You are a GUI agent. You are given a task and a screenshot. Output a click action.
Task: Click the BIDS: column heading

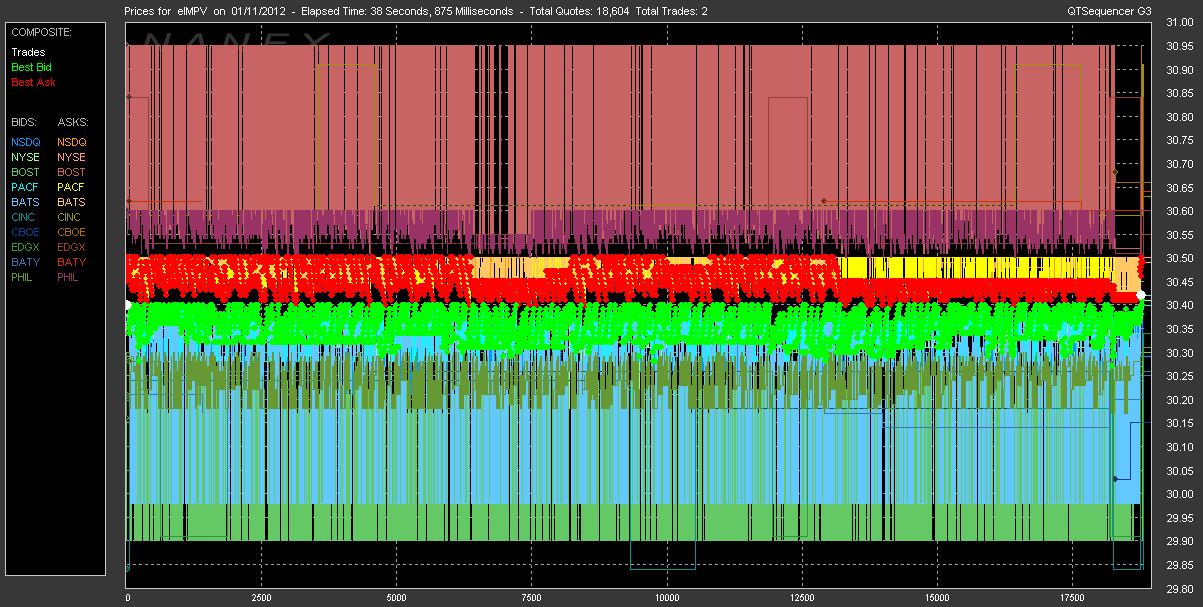point(25,122)
